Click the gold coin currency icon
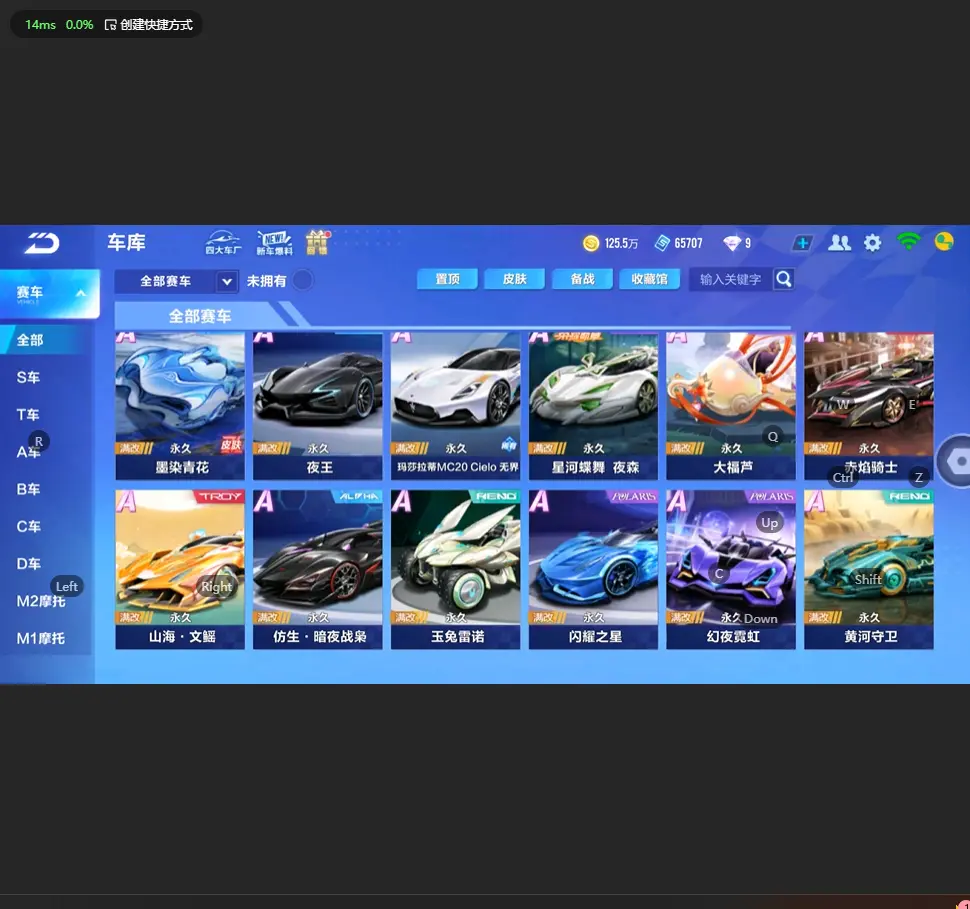 591,243
